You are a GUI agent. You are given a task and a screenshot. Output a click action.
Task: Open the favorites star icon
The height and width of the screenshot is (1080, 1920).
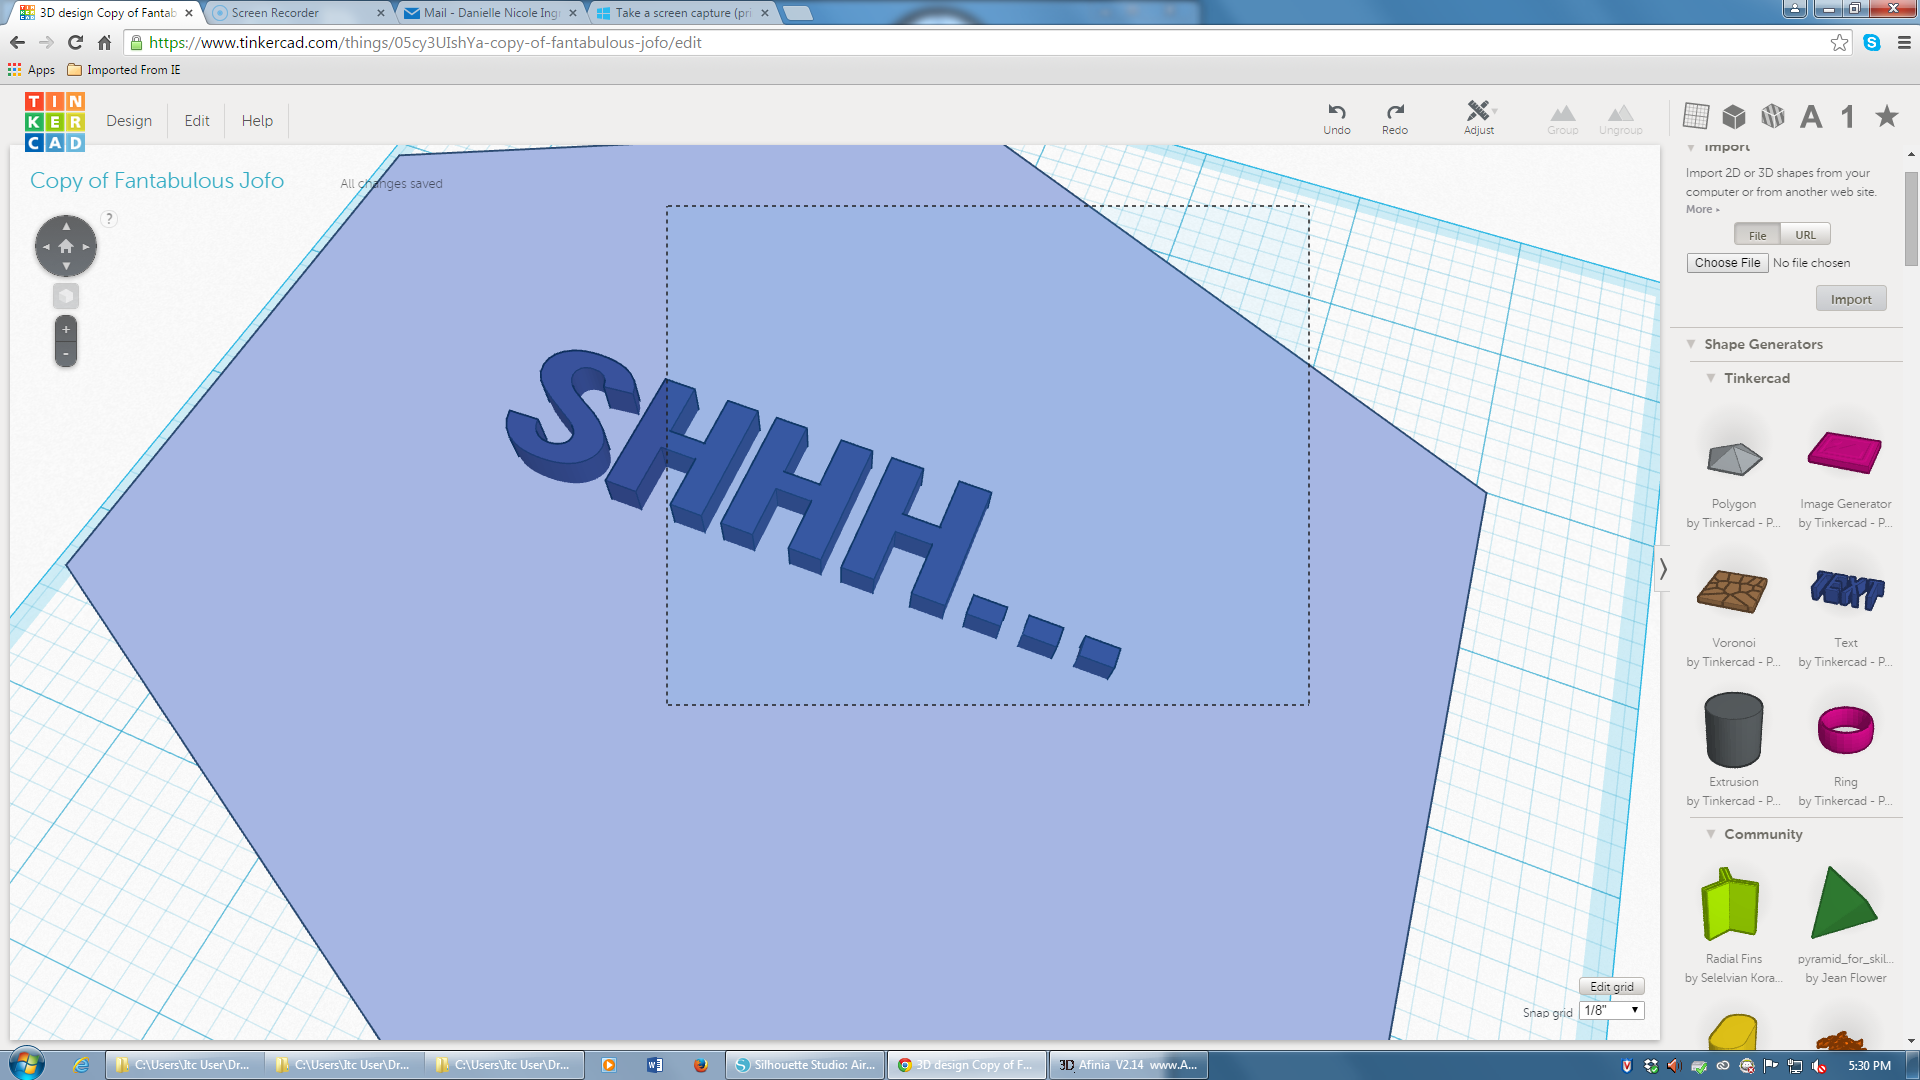point(1887,116)
